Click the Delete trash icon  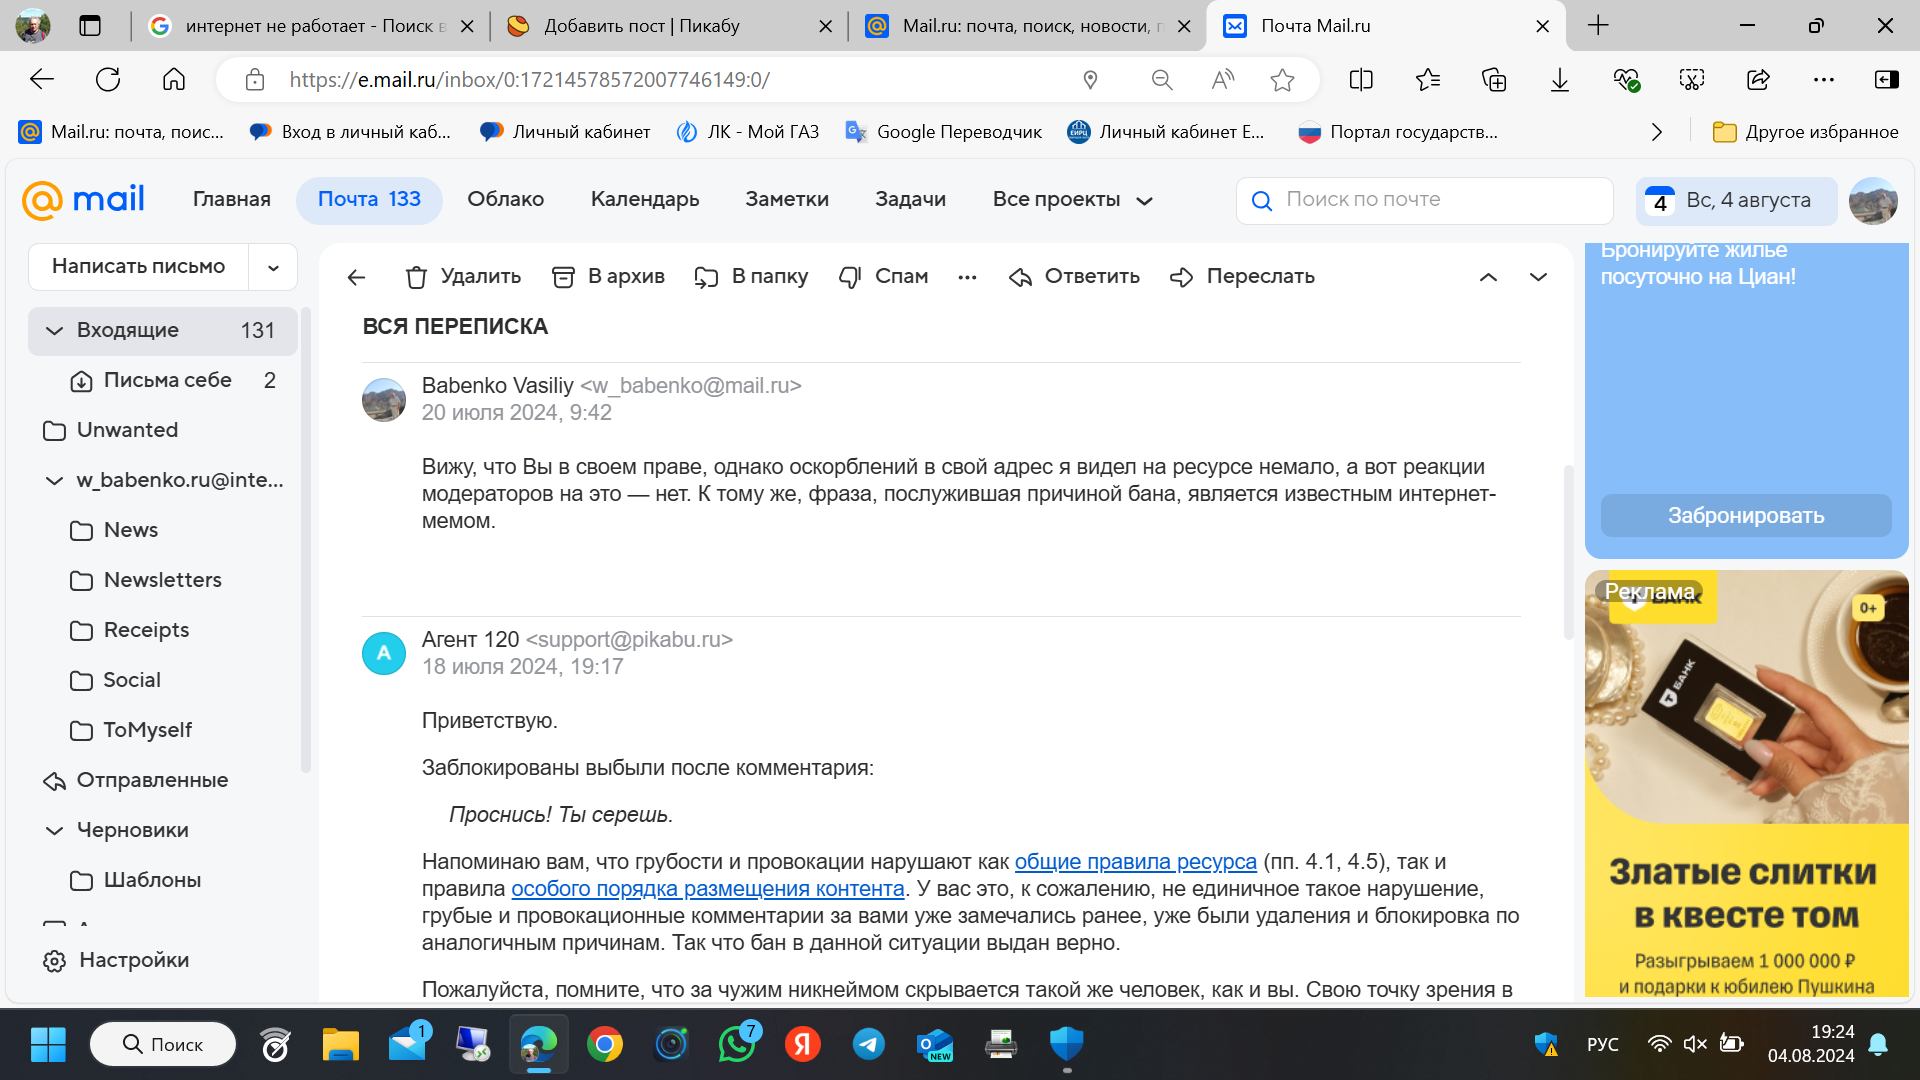416,277
